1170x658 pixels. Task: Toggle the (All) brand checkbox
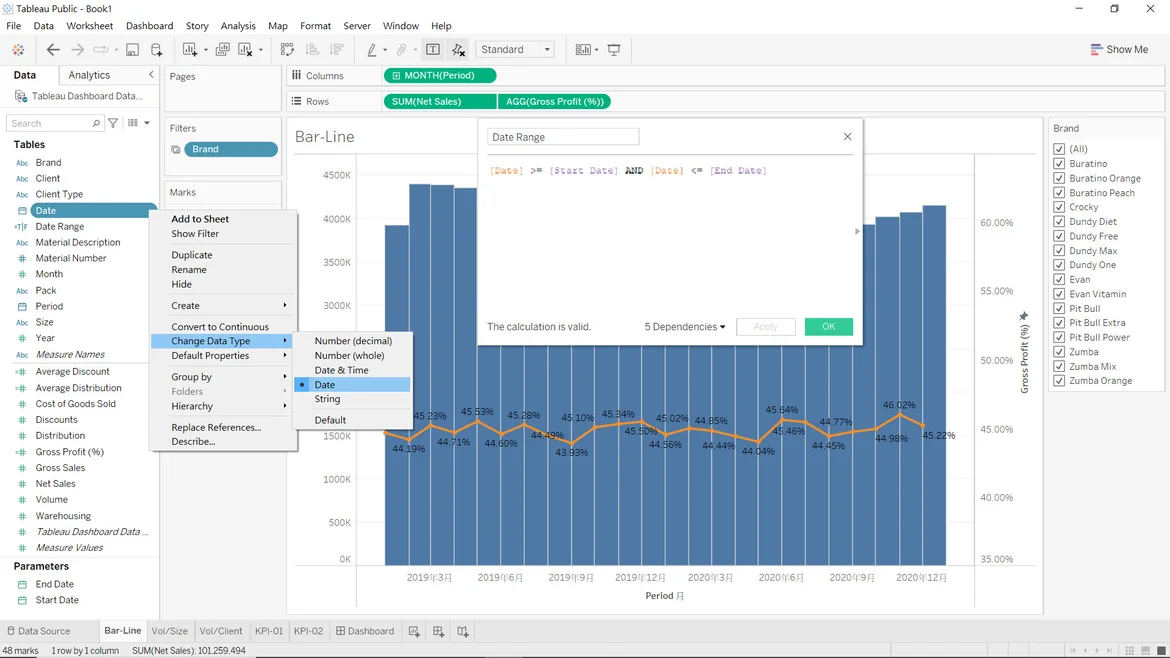pyautogui.click(x=1059, y=149)
